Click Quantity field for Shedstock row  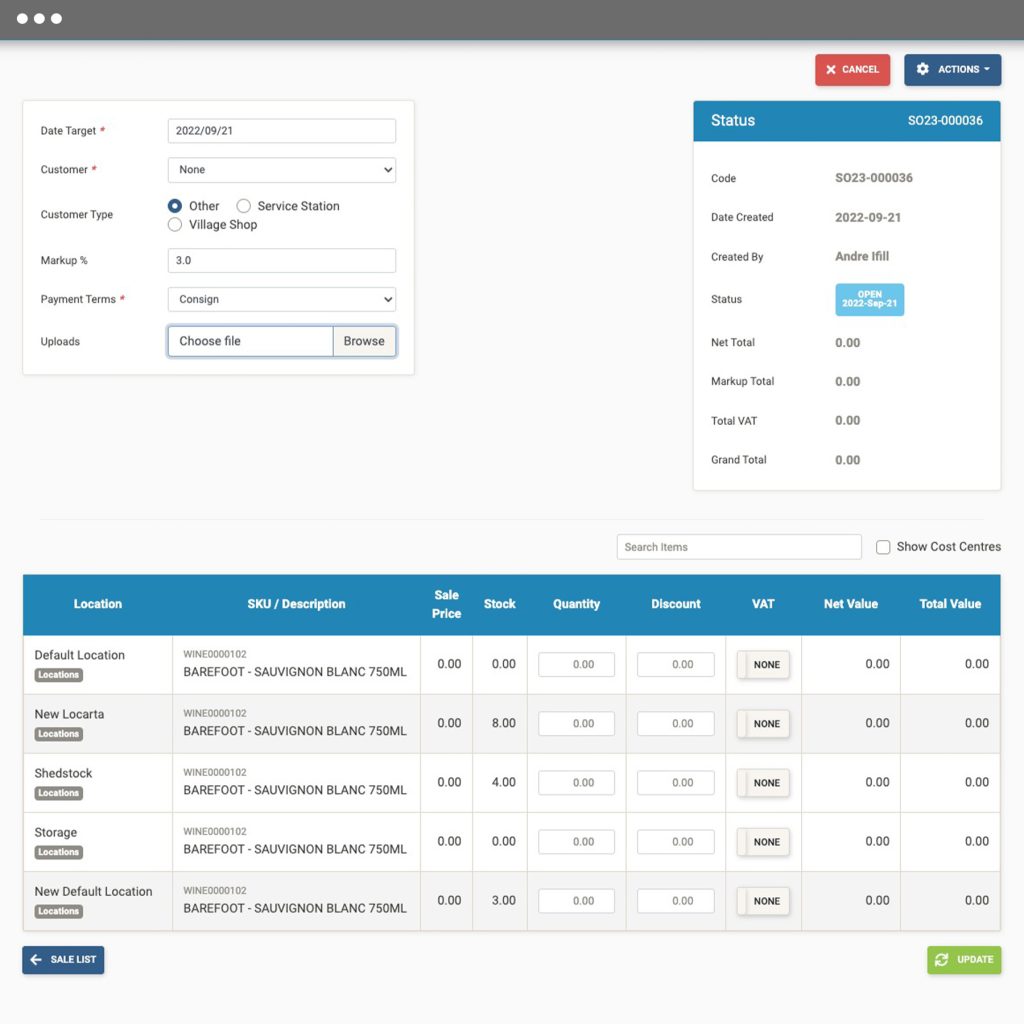click(576, 782)
